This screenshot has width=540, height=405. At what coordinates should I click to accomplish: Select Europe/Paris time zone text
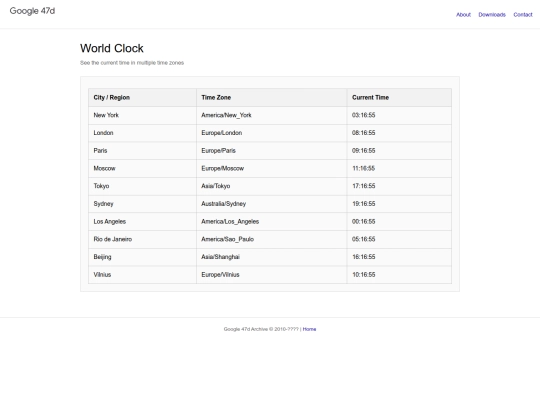218,150
